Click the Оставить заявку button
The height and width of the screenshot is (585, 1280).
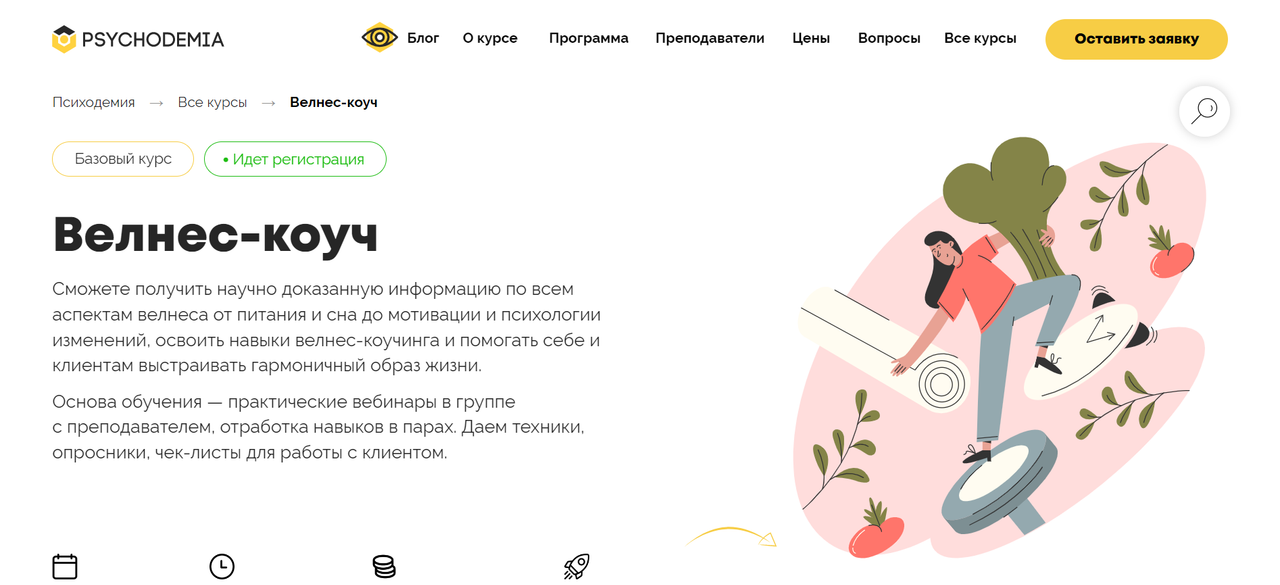1136,39
